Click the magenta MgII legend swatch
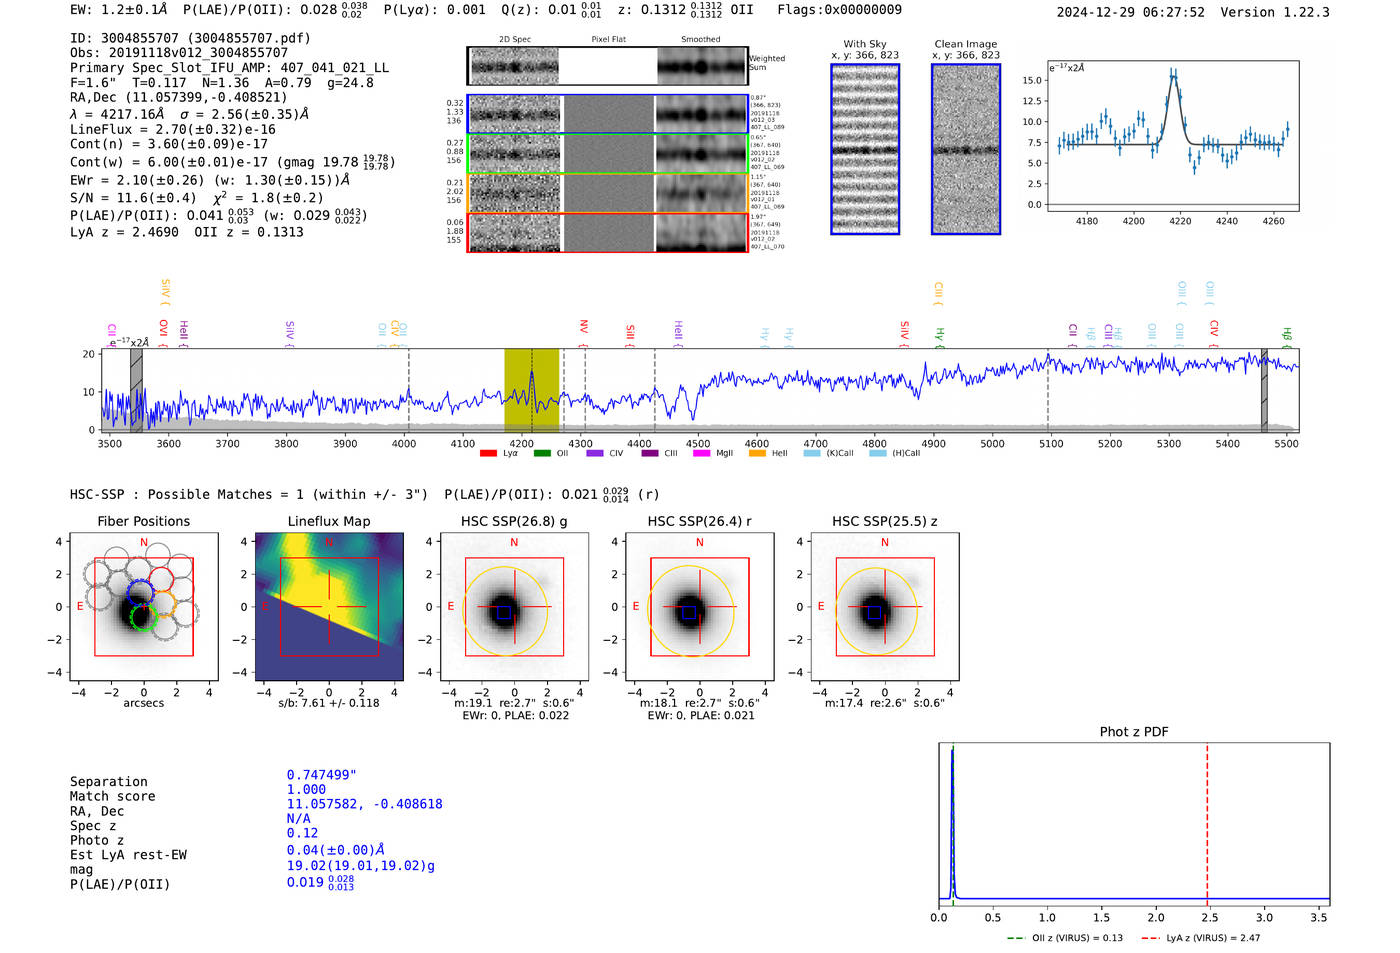 [x=701, y=454]
